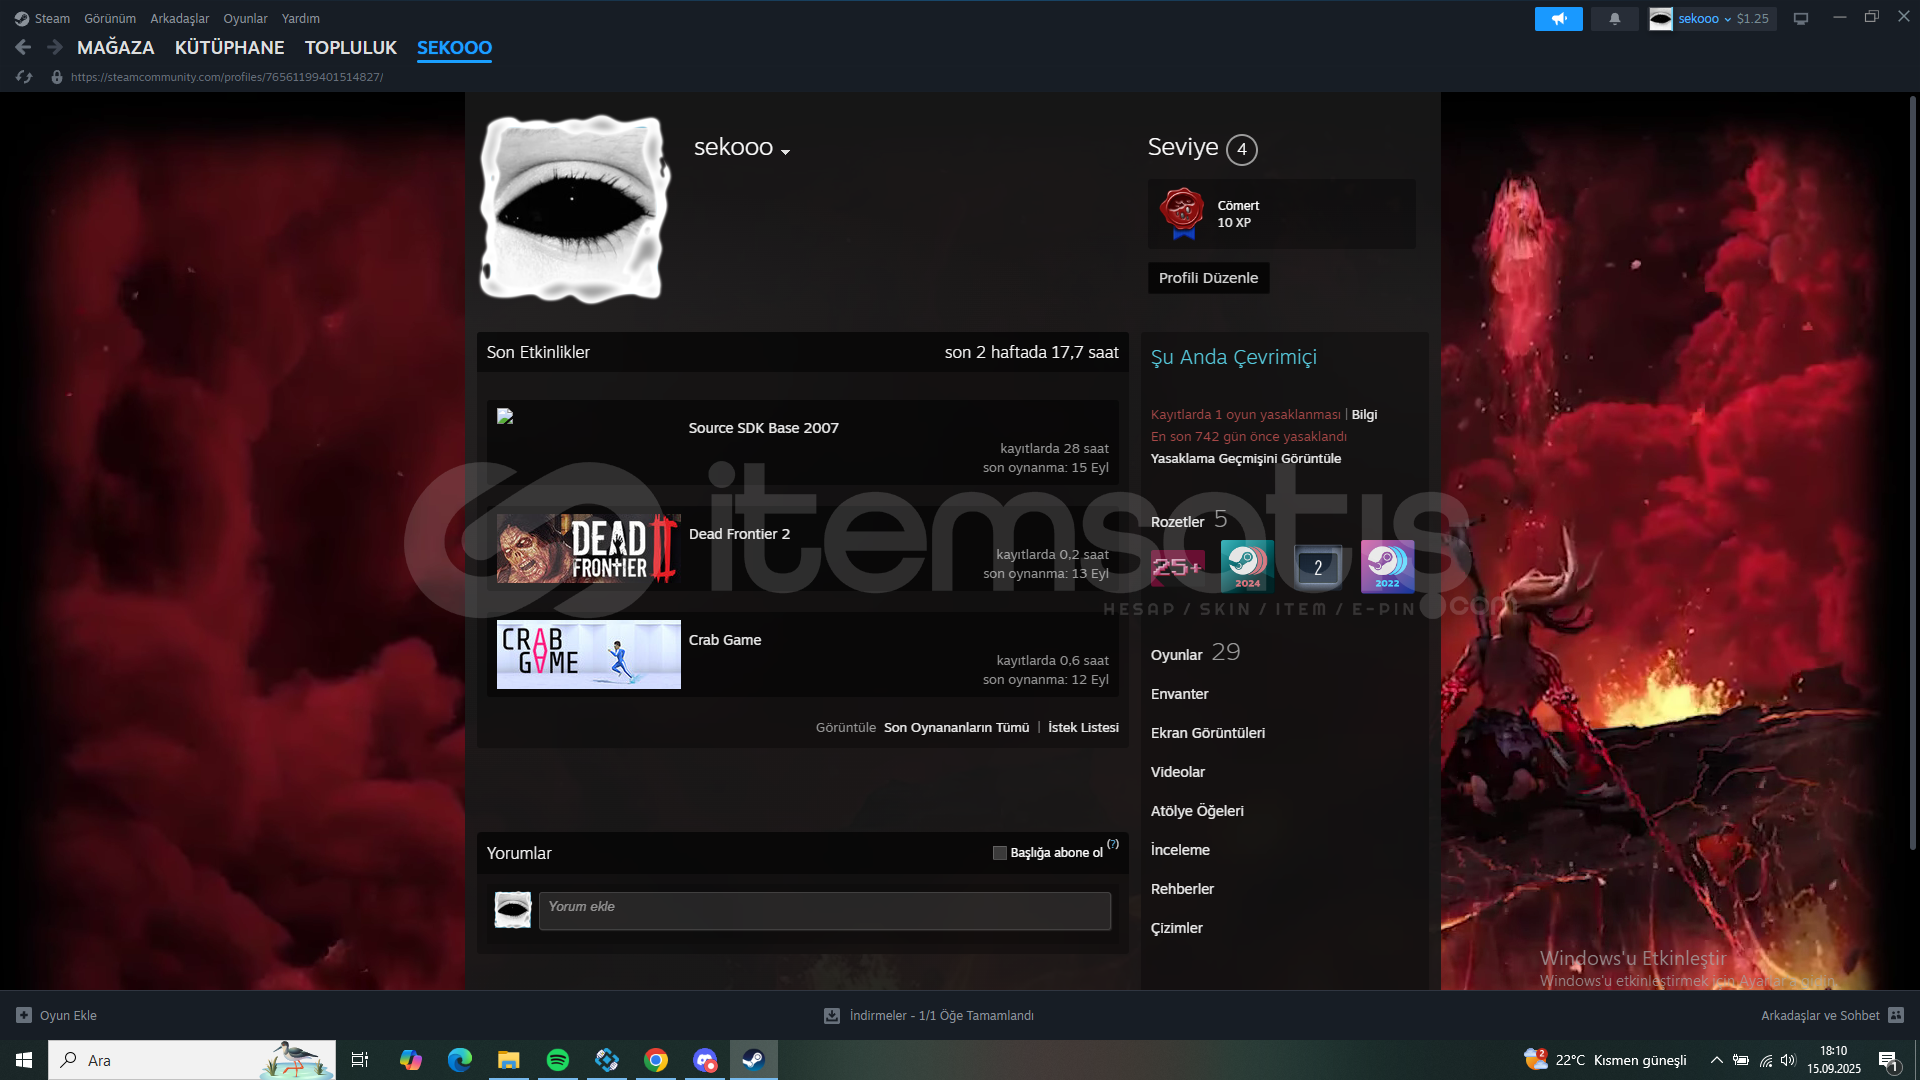The image size is (1920, 1080).
Task: Open Ekran Görüntüleri link
Action: [x=1208, y=733]
